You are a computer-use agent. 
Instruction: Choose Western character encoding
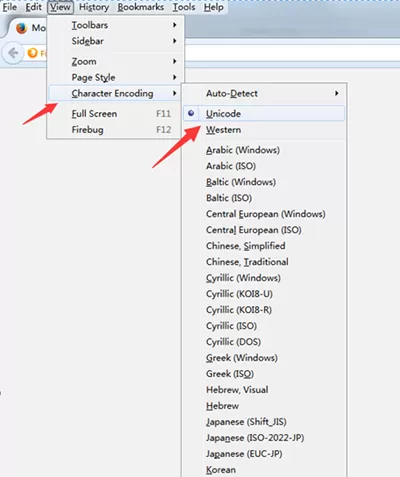click(x=264, y=130)
